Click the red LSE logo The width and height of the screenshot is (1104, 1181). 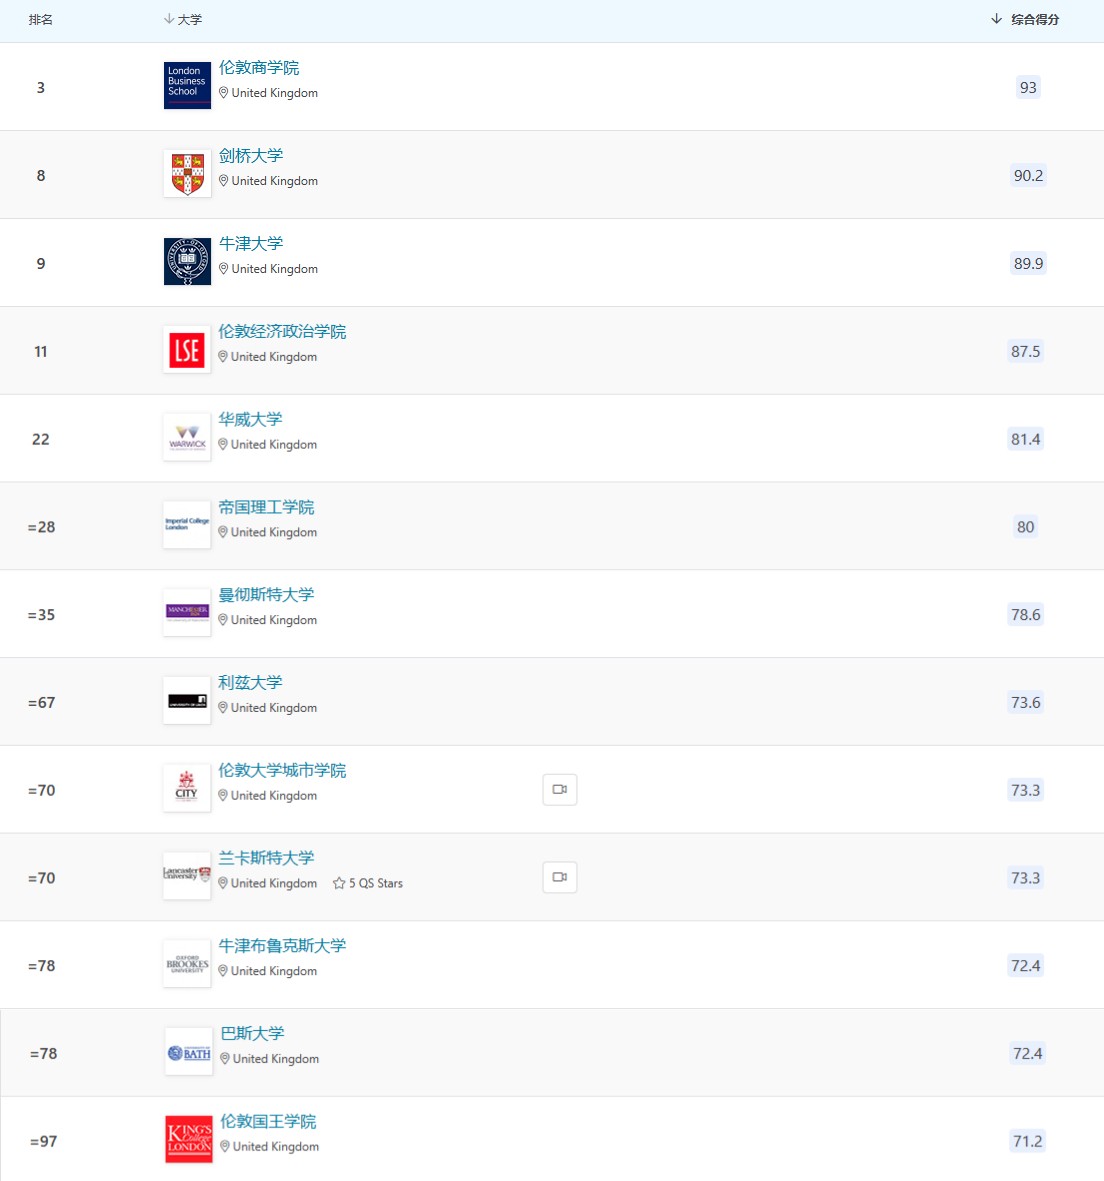tap(187, 350)
